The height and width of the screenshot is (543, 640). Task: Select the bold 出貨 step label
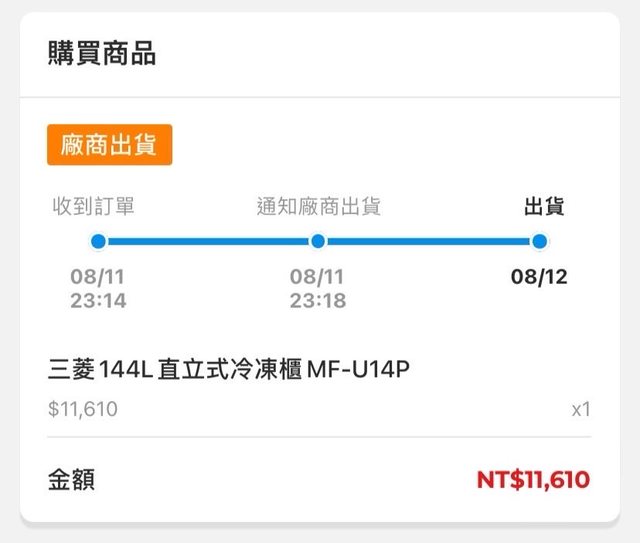[544, 207]
